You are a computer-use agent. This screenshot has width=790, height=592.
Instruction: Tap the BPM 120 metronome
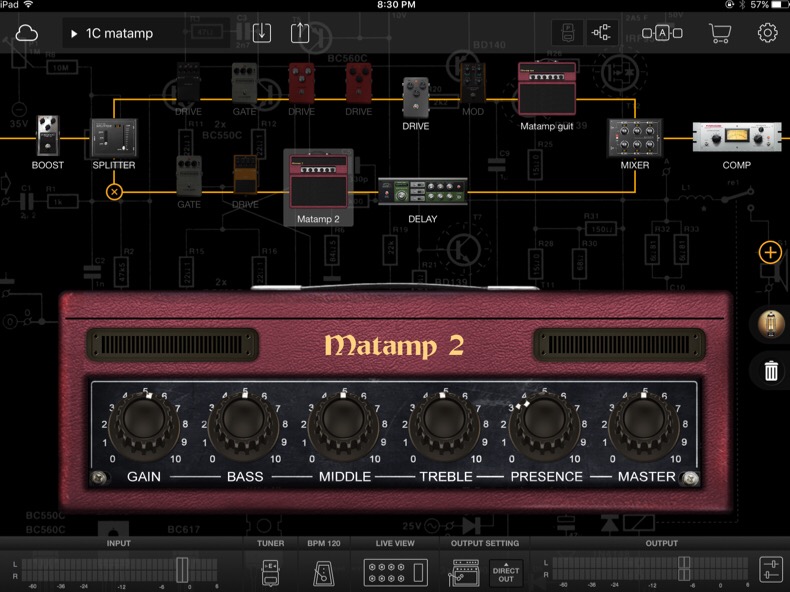click(324, 572)
